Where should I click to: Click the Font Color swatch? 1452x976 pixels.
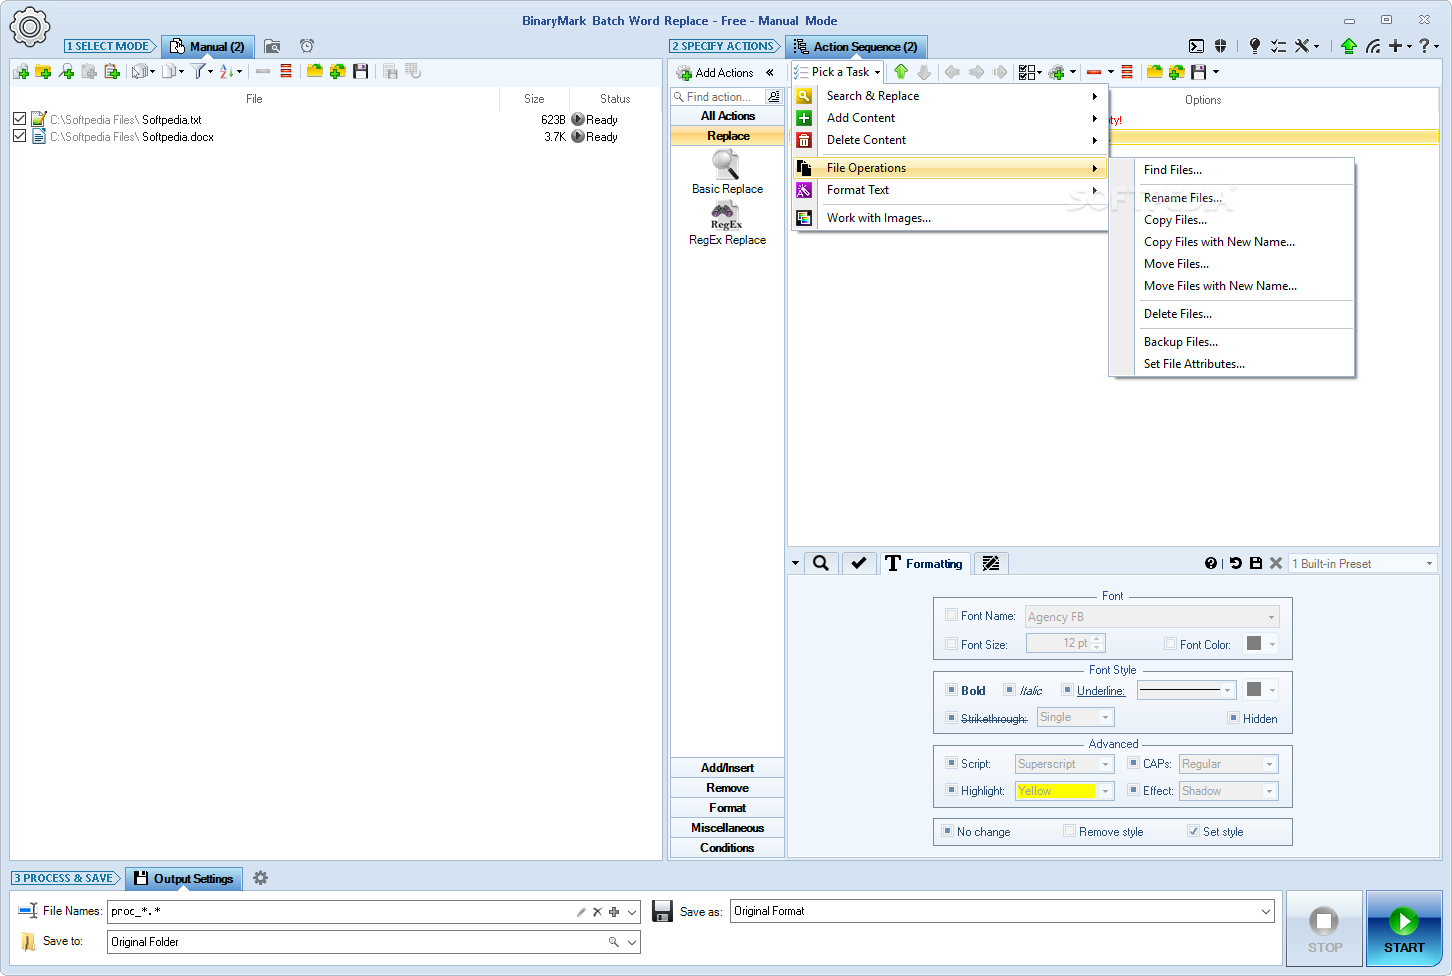(x=1254, y=643)
